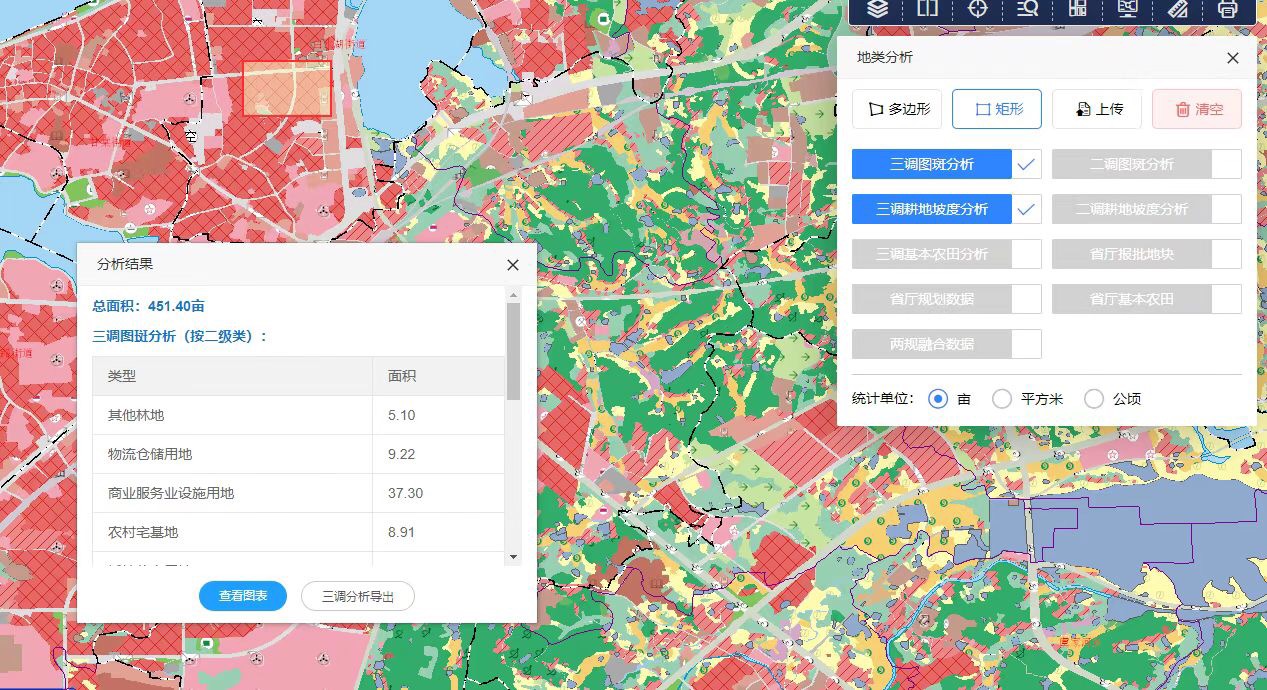Click the results scrollbar up arrow

click(x=513, y=295)
